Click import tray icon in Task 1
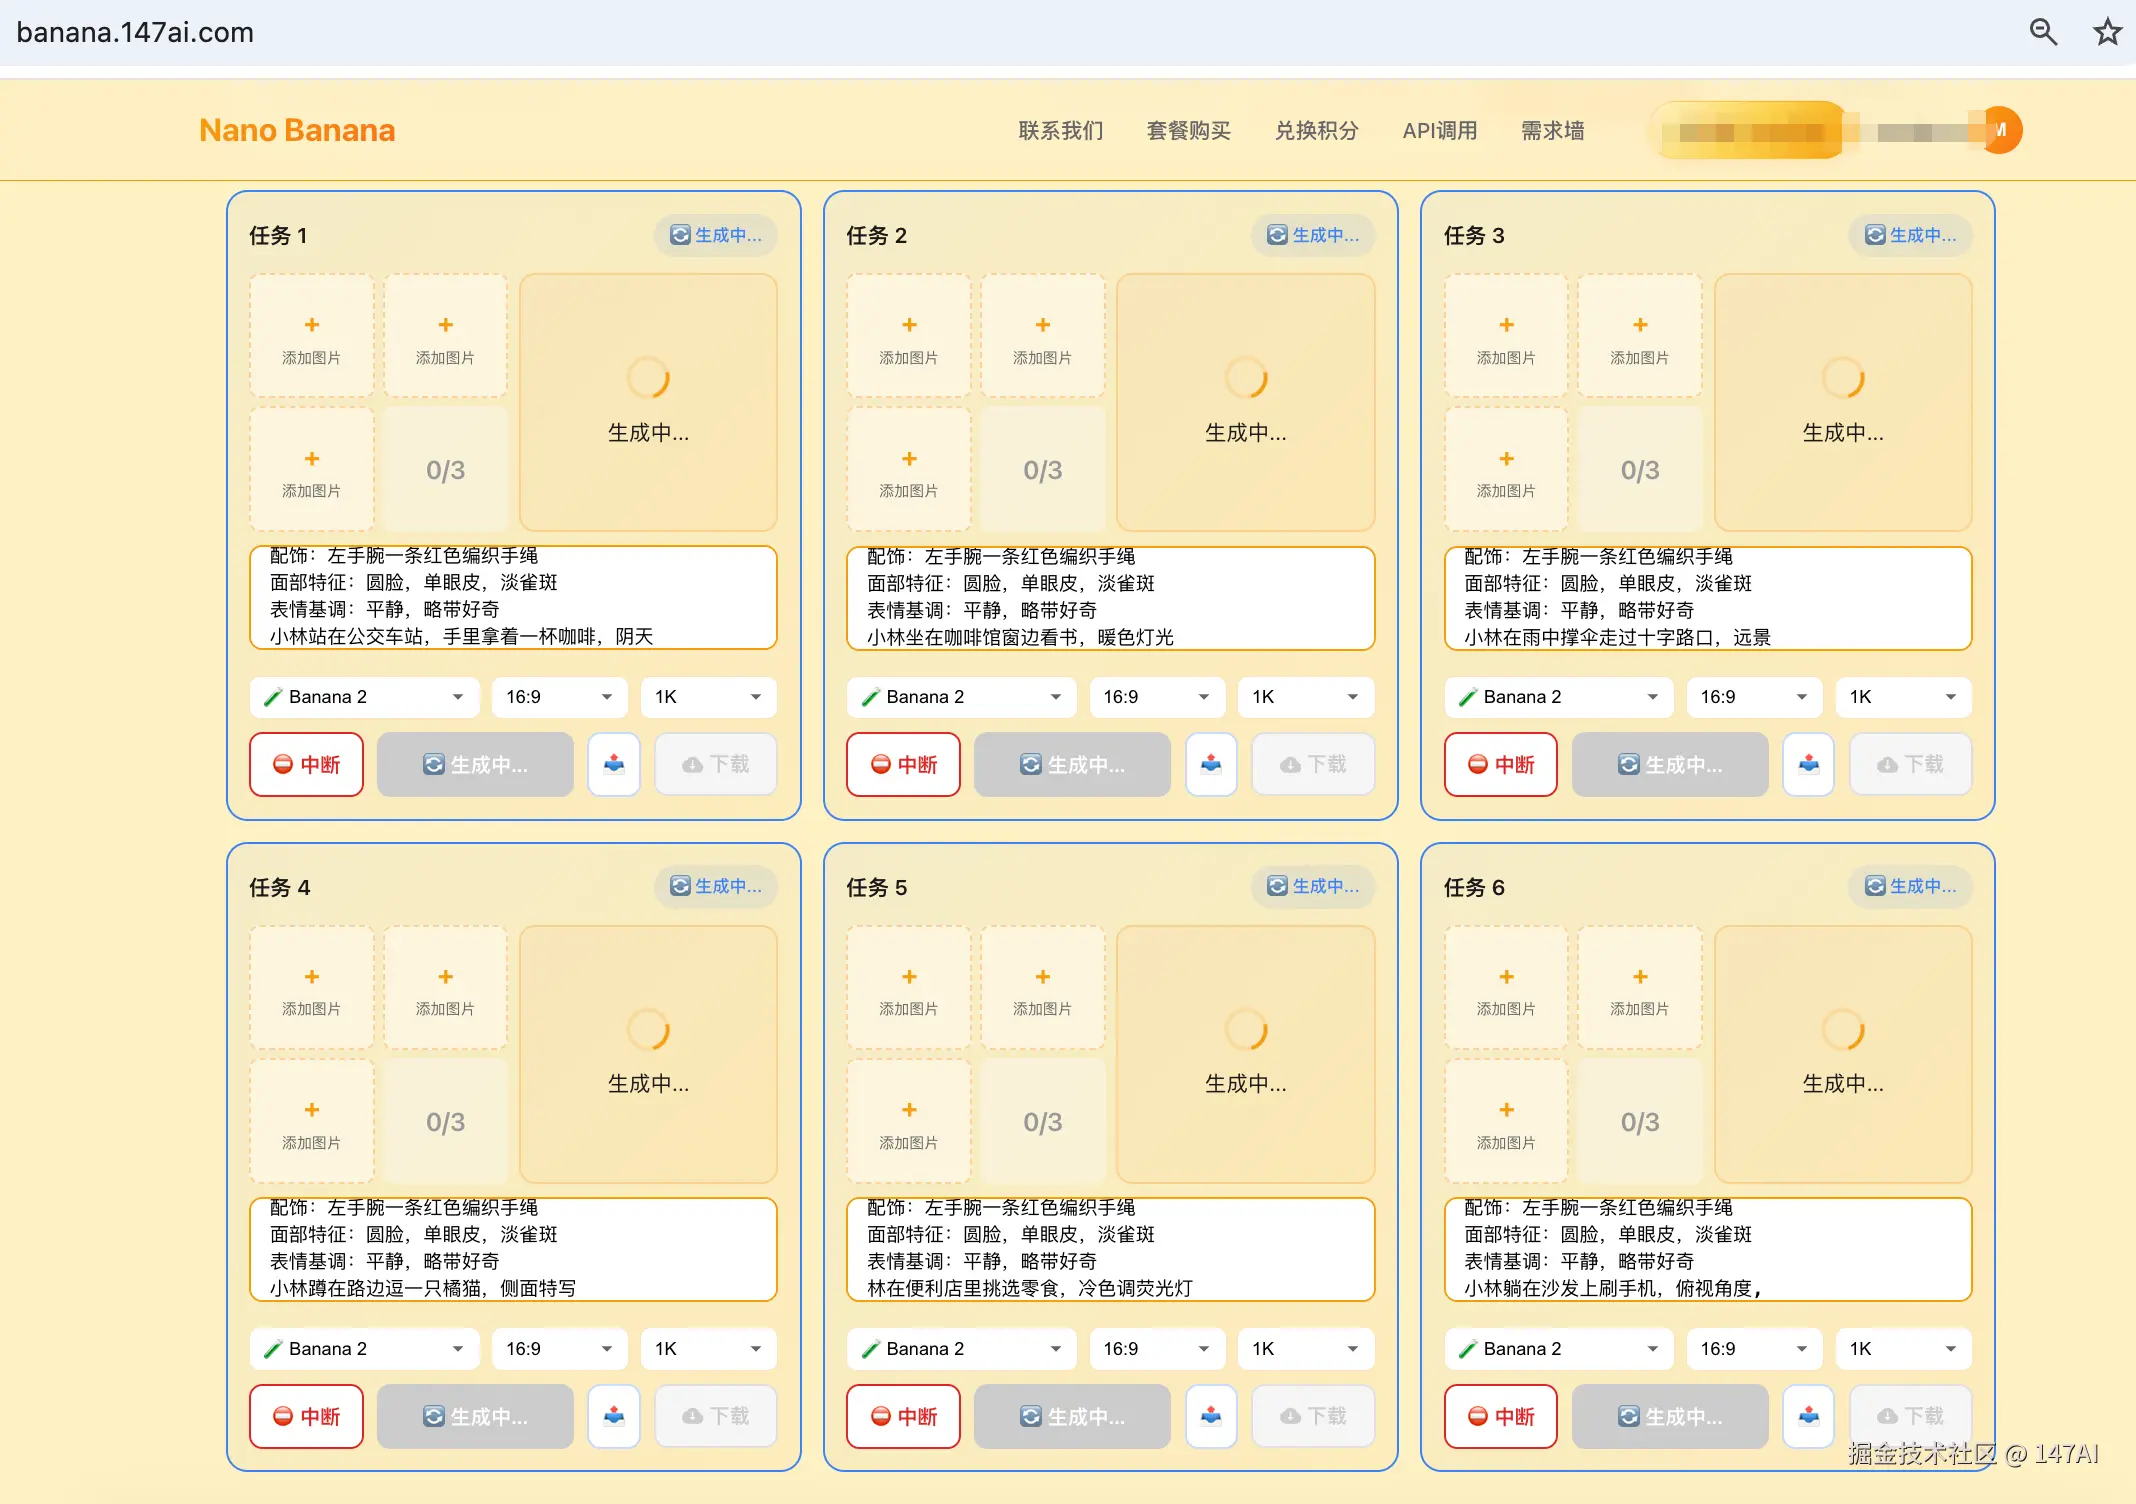 [x=614, y=765]
